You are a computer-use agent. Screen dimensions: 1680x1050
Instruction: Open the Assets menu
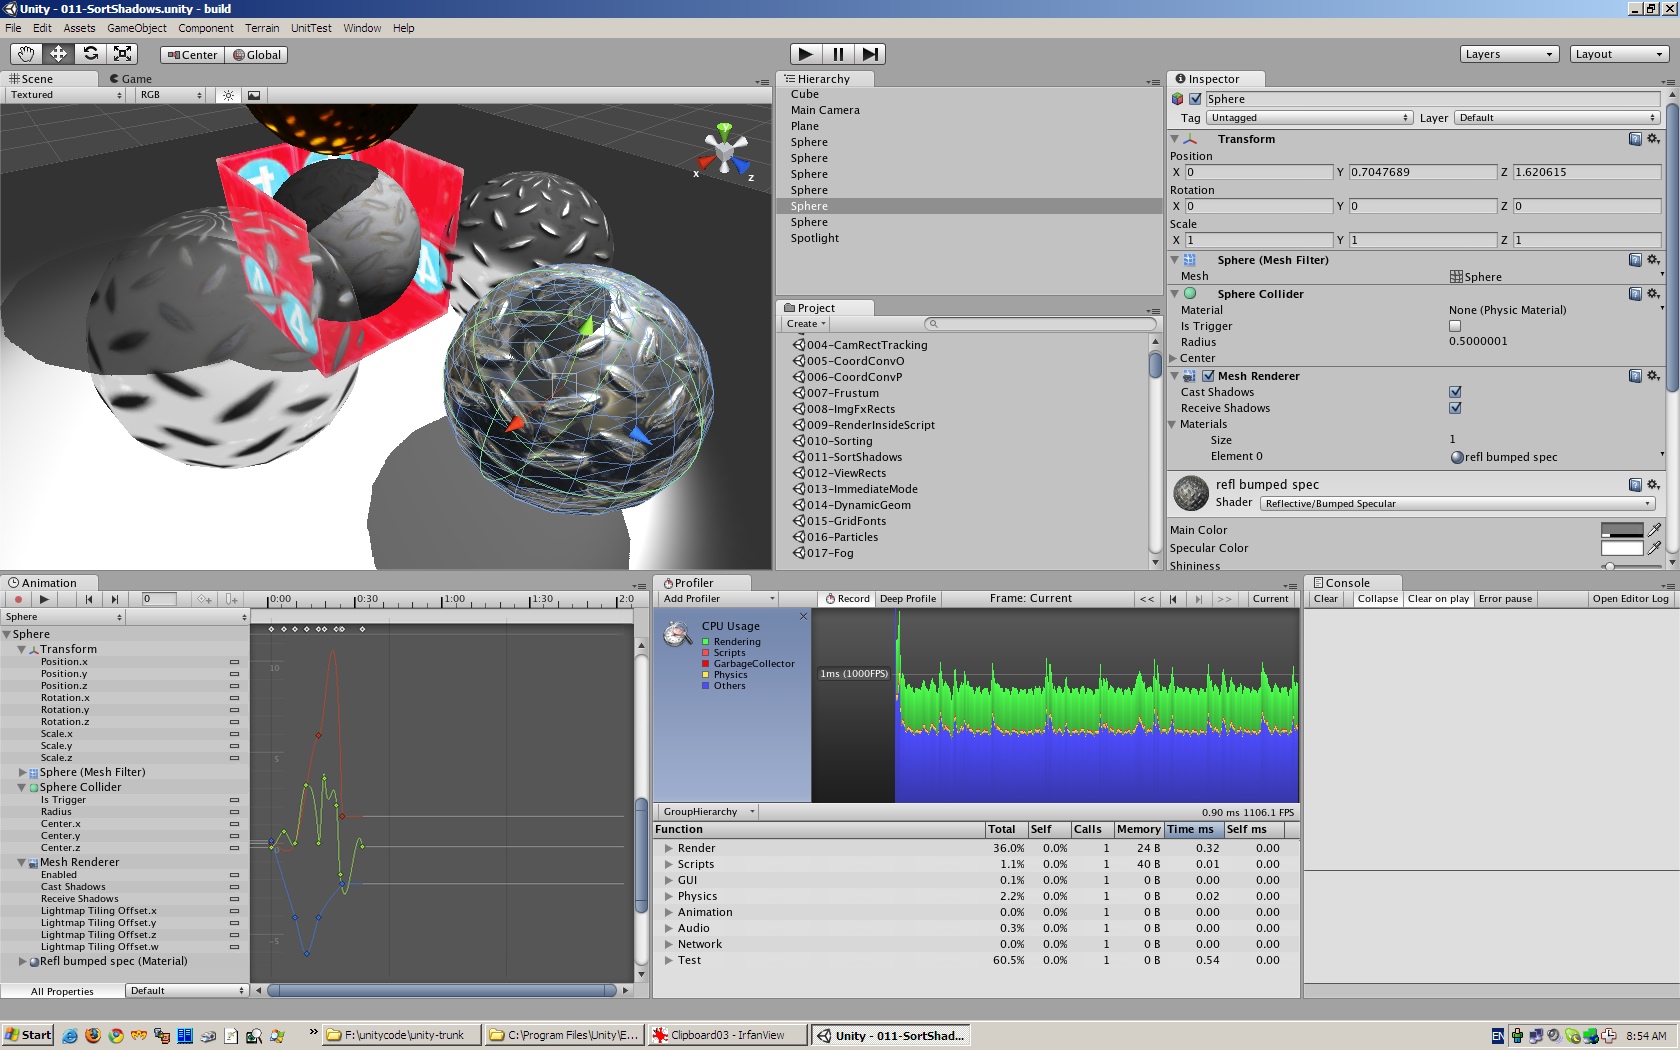[79, 28]
